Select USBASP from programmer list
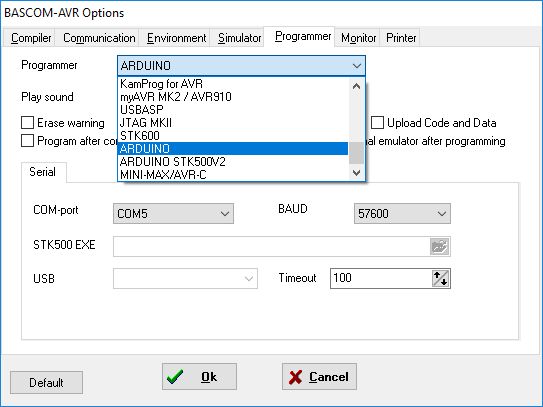543x407 pixels. pos(233,110)
